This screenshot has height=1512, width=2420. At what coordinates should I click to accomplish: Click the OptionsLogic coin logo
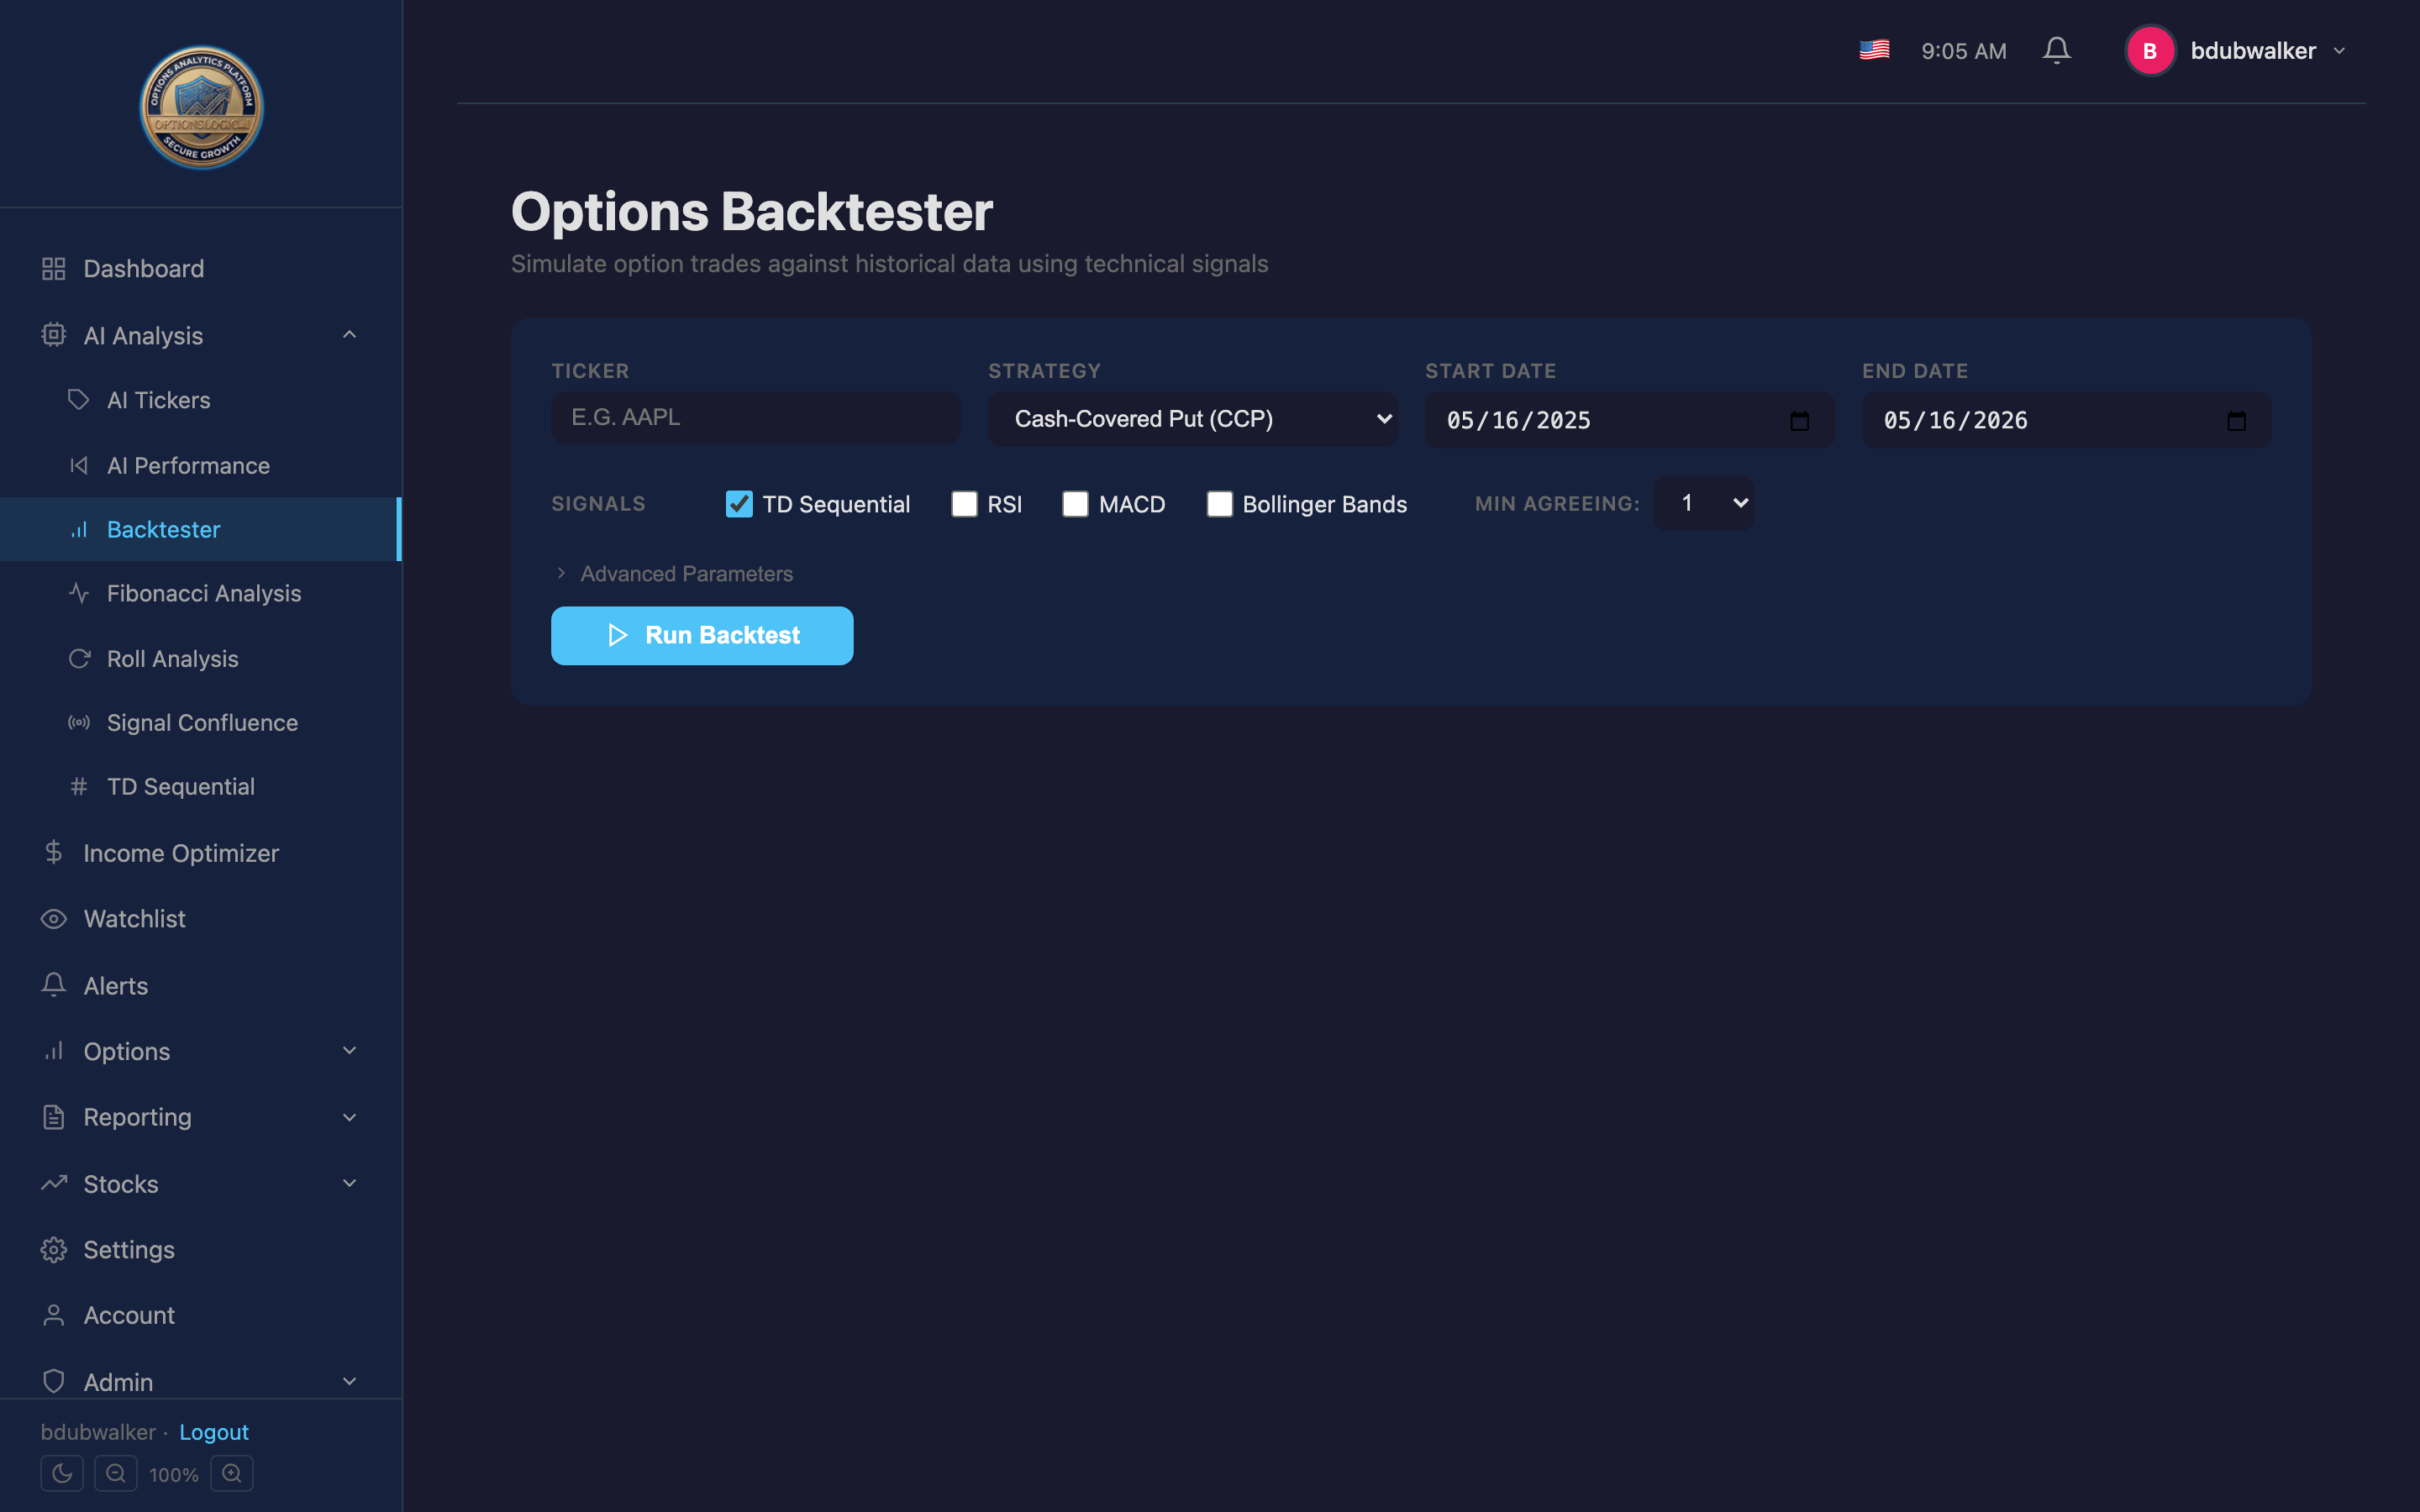(x=201, y=107)
